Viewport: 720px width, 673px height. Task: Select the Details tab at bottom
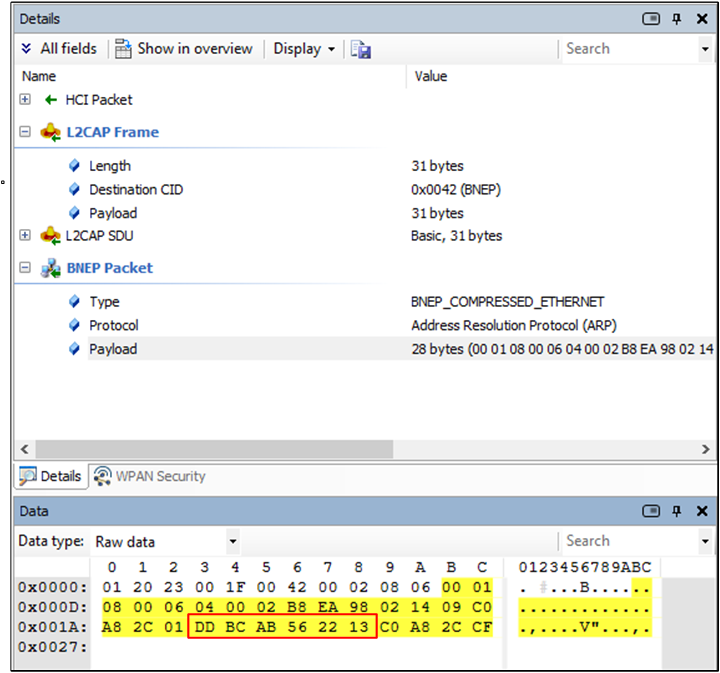click(51, 476)
